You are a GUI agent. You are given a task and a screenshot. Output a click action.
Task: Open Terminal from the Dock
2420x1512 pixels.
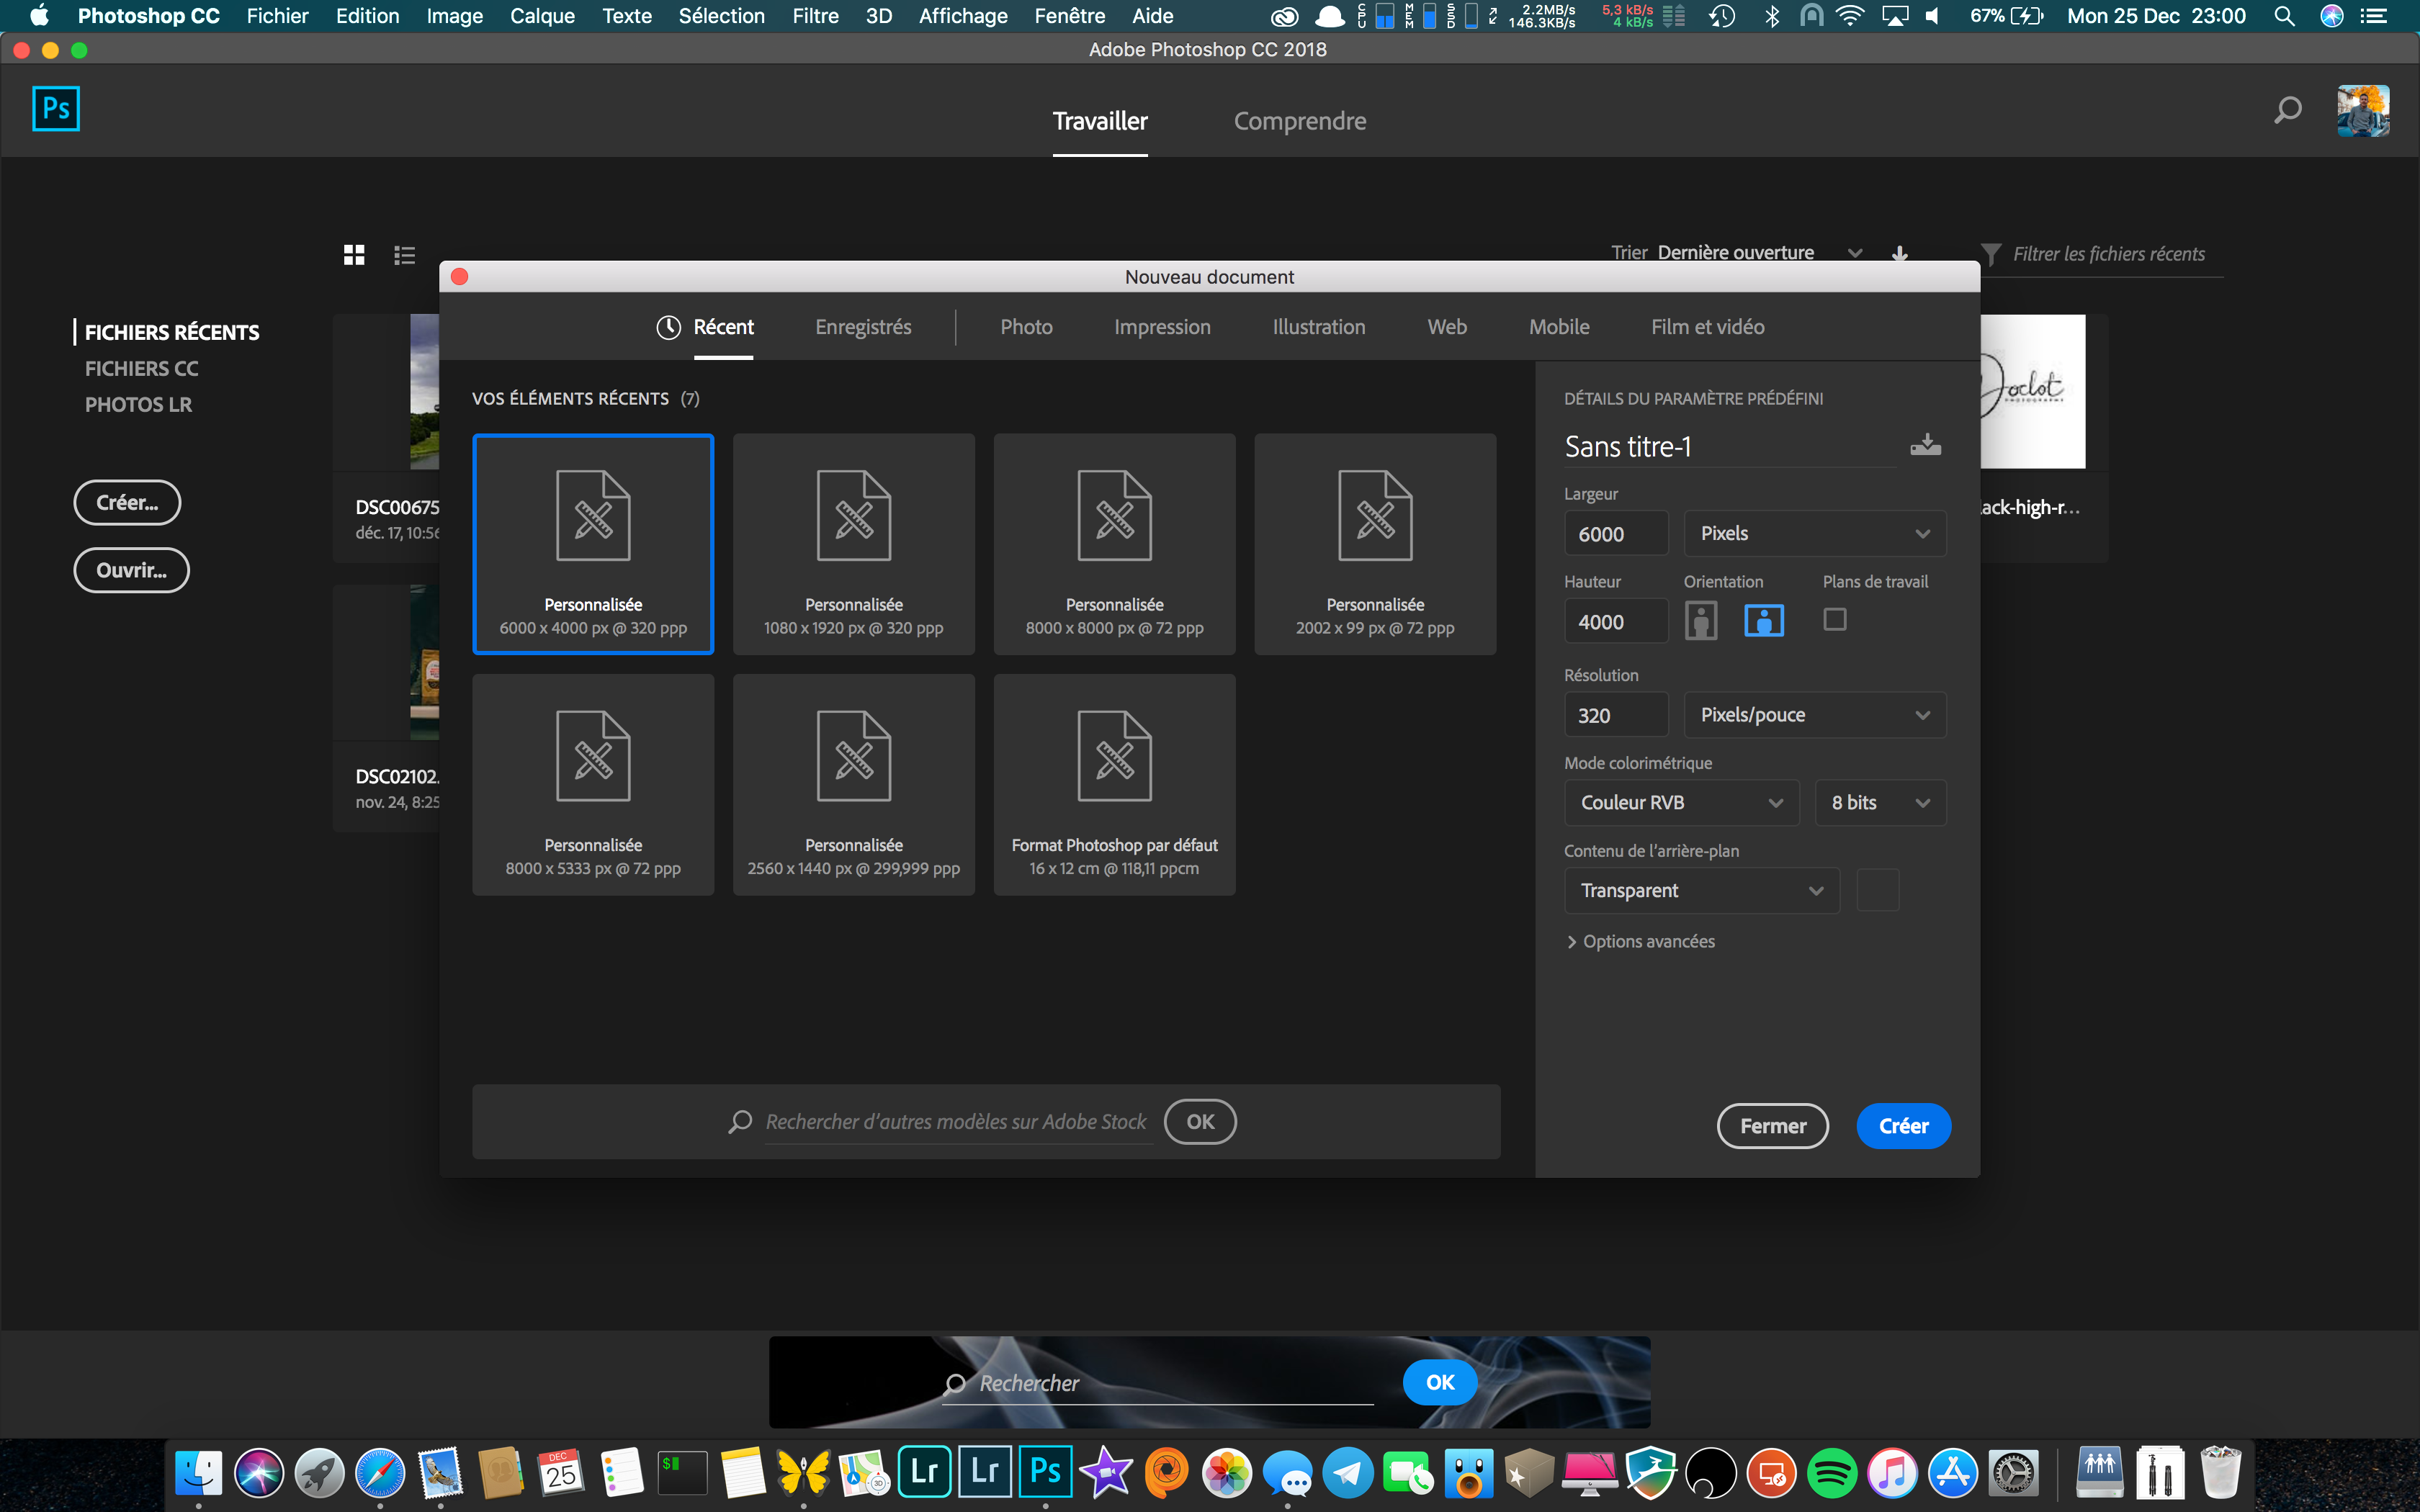click(x=682, y=1473)
